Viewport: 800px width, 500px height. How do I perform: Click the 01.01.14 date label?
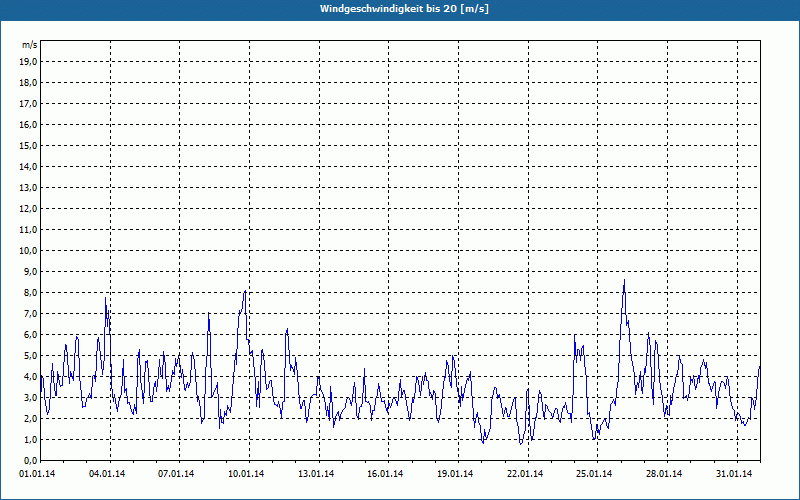tap(37, 474)
